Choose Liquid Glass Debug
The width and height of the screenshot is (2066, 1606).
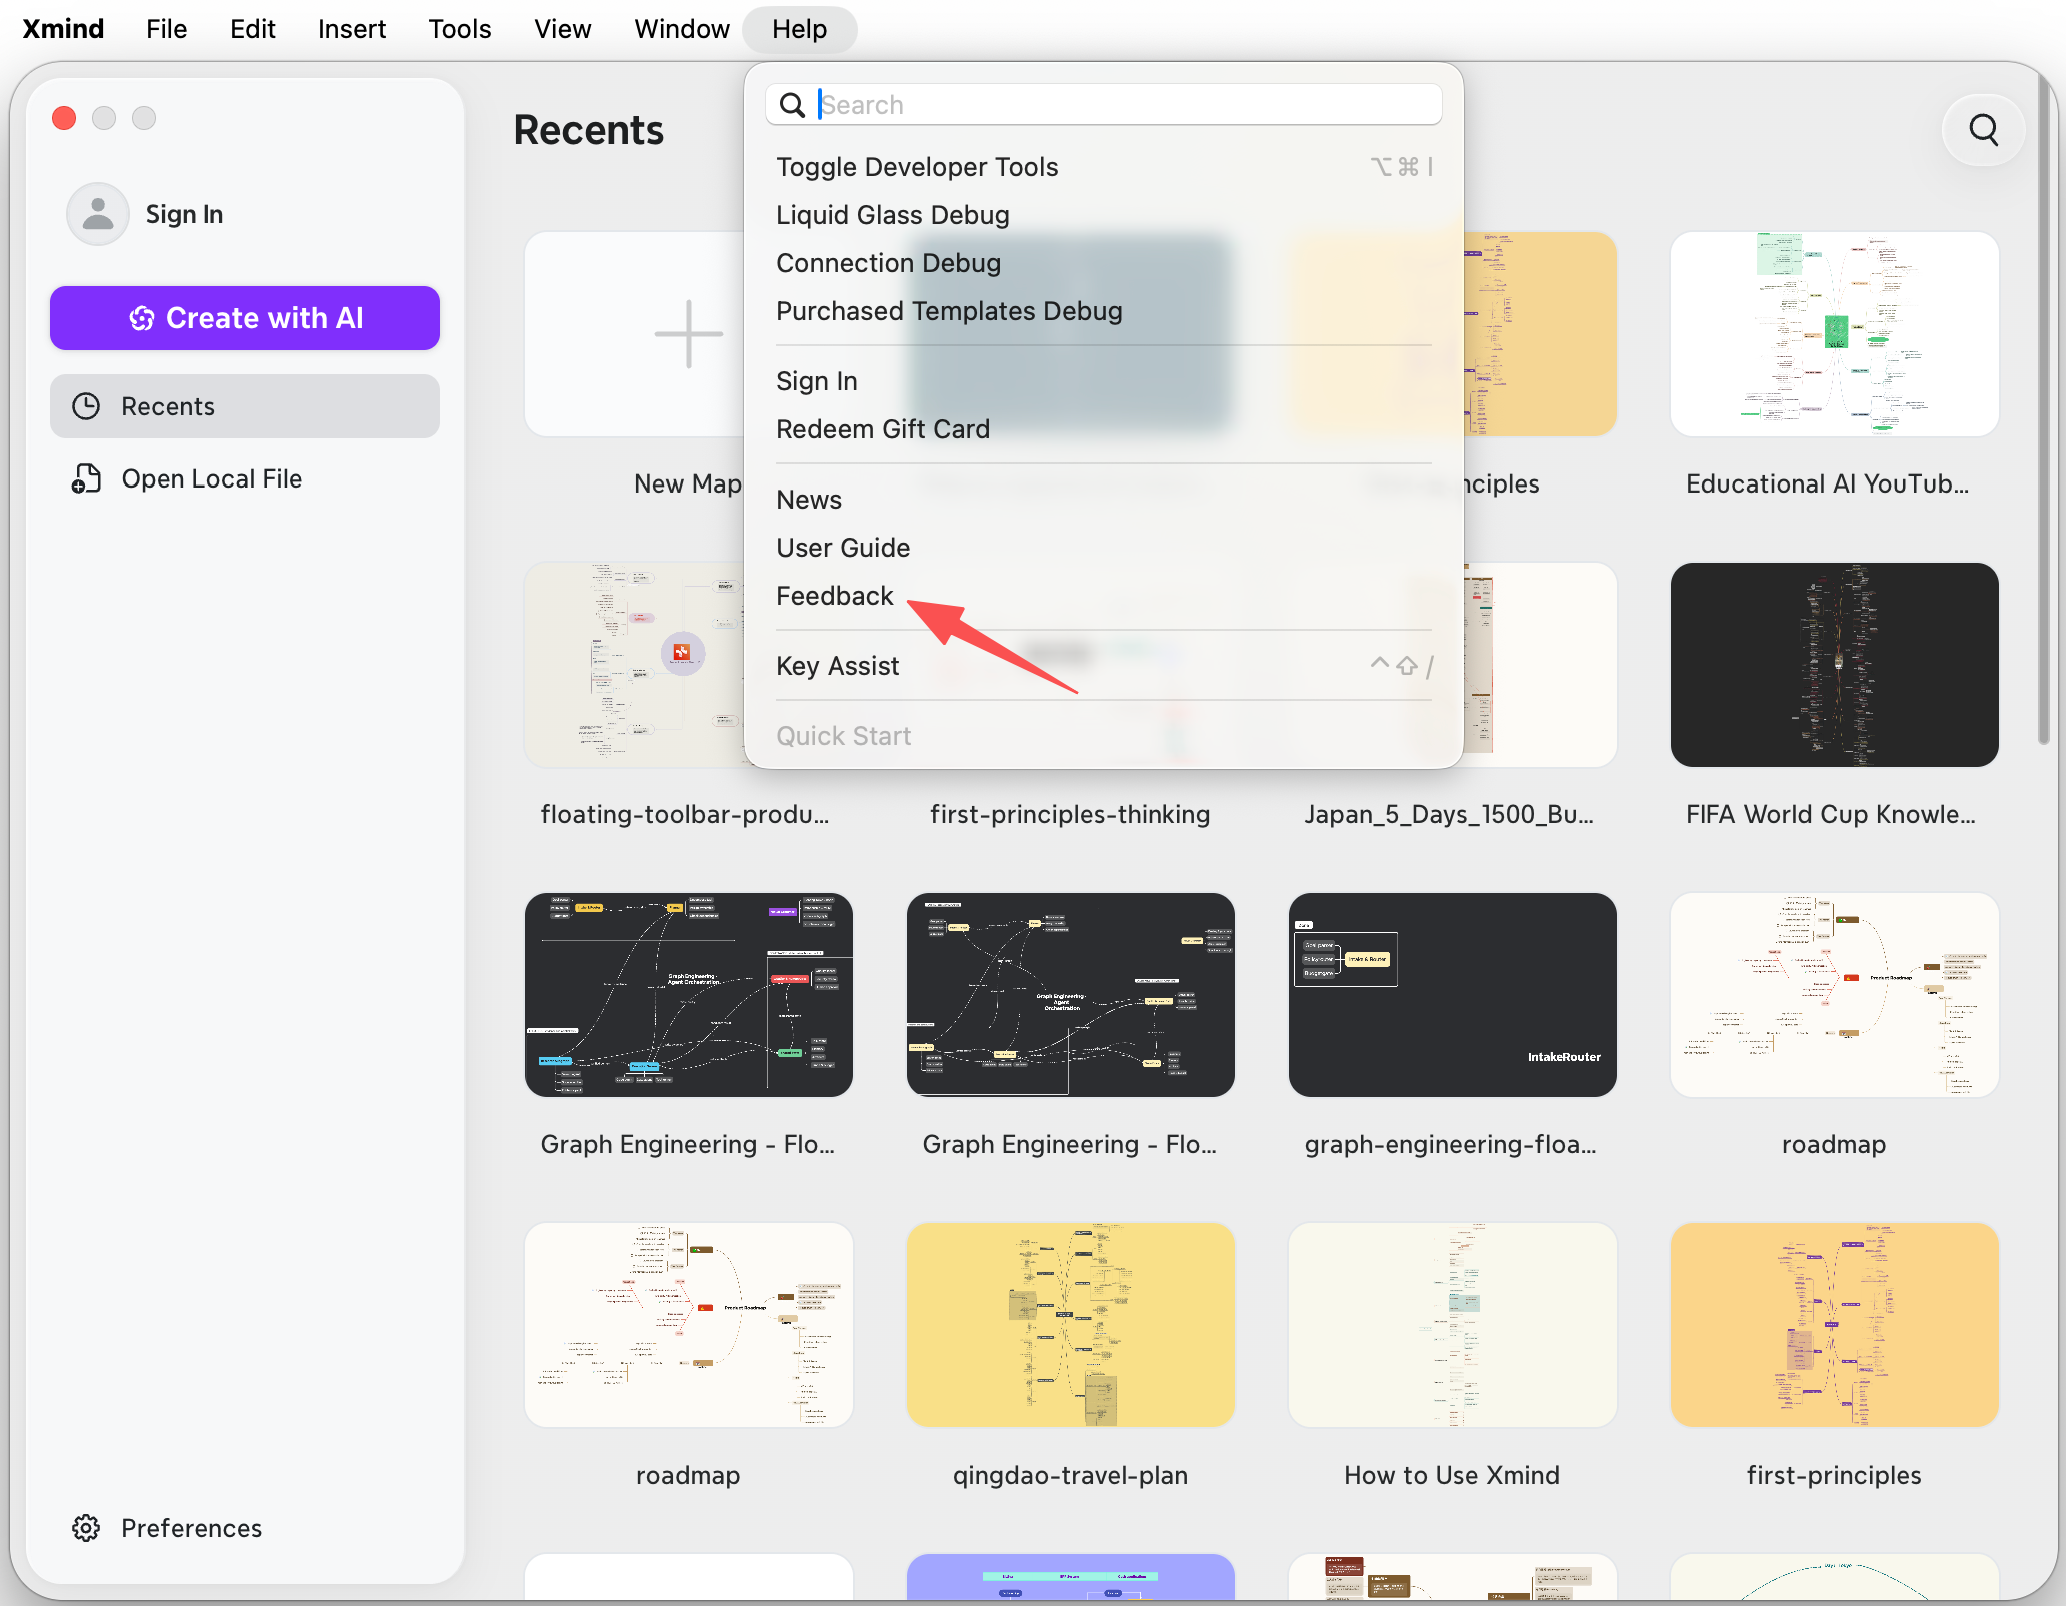1104,215
